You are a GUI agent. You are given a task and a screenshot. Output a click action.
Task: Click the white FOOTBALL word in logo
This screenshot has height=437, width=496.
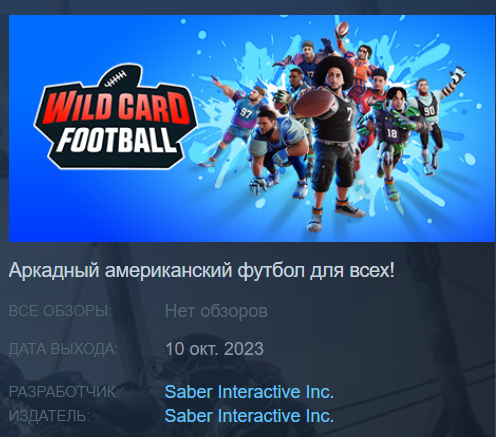117,140
